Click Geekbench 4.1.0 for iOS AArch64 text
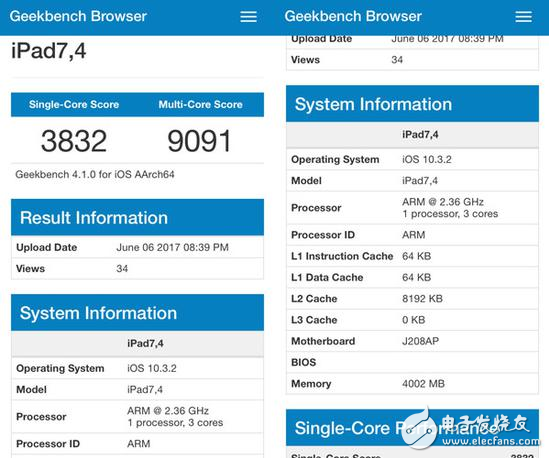This screenshot has height=458, width=549. pos(95,174)
